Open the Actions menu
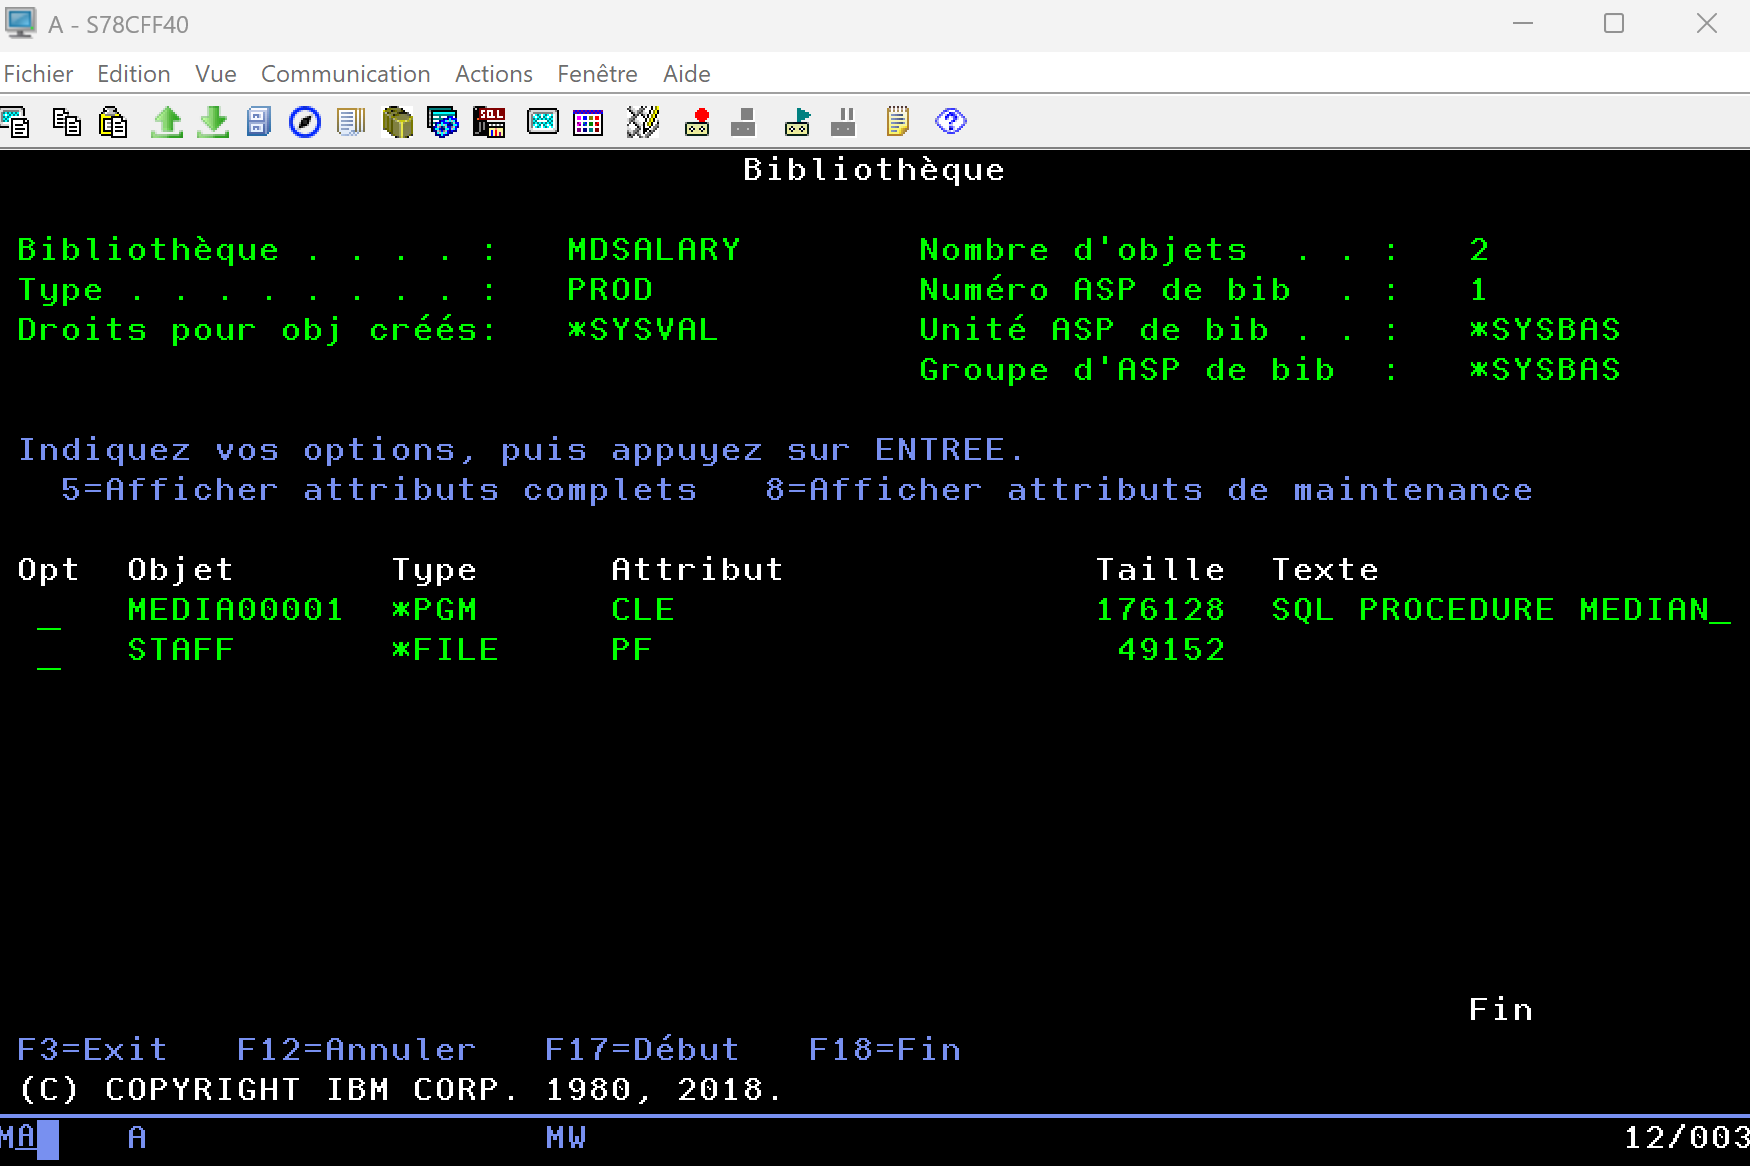 (x=493, y=74)
